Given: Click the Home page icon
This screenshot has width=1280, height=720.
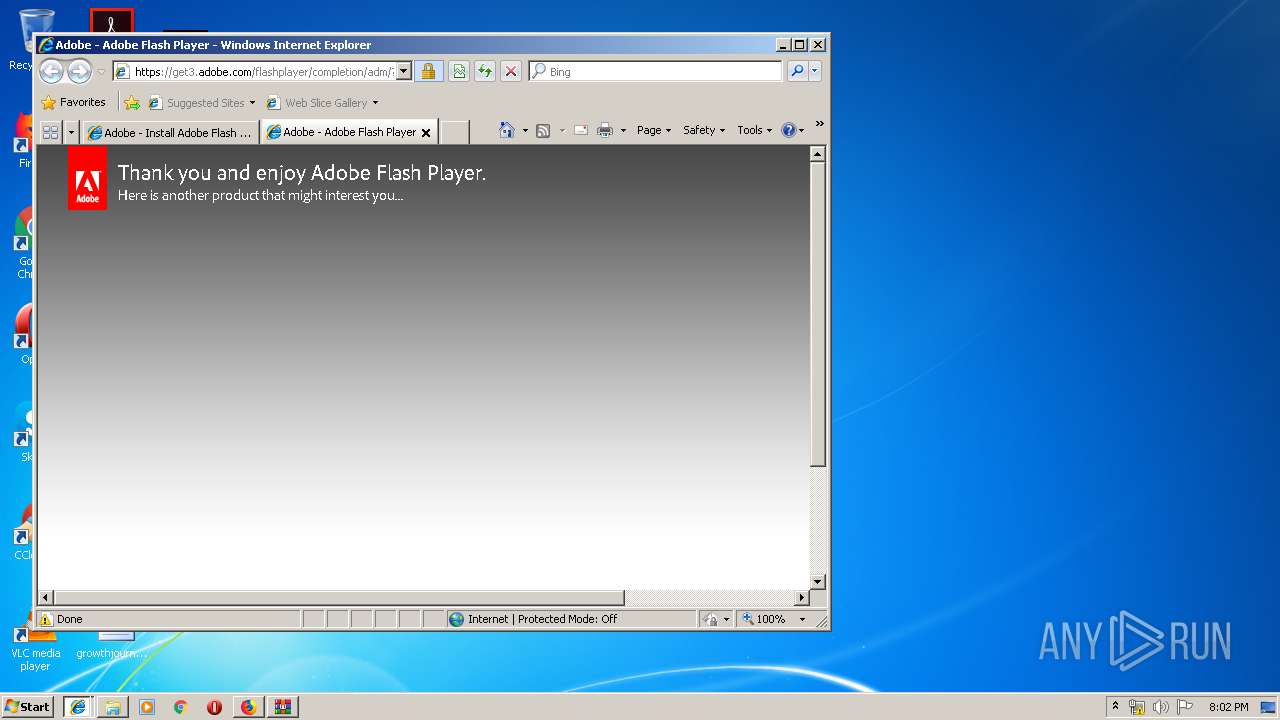Looking at the screenshot, I should click(507, 130).
